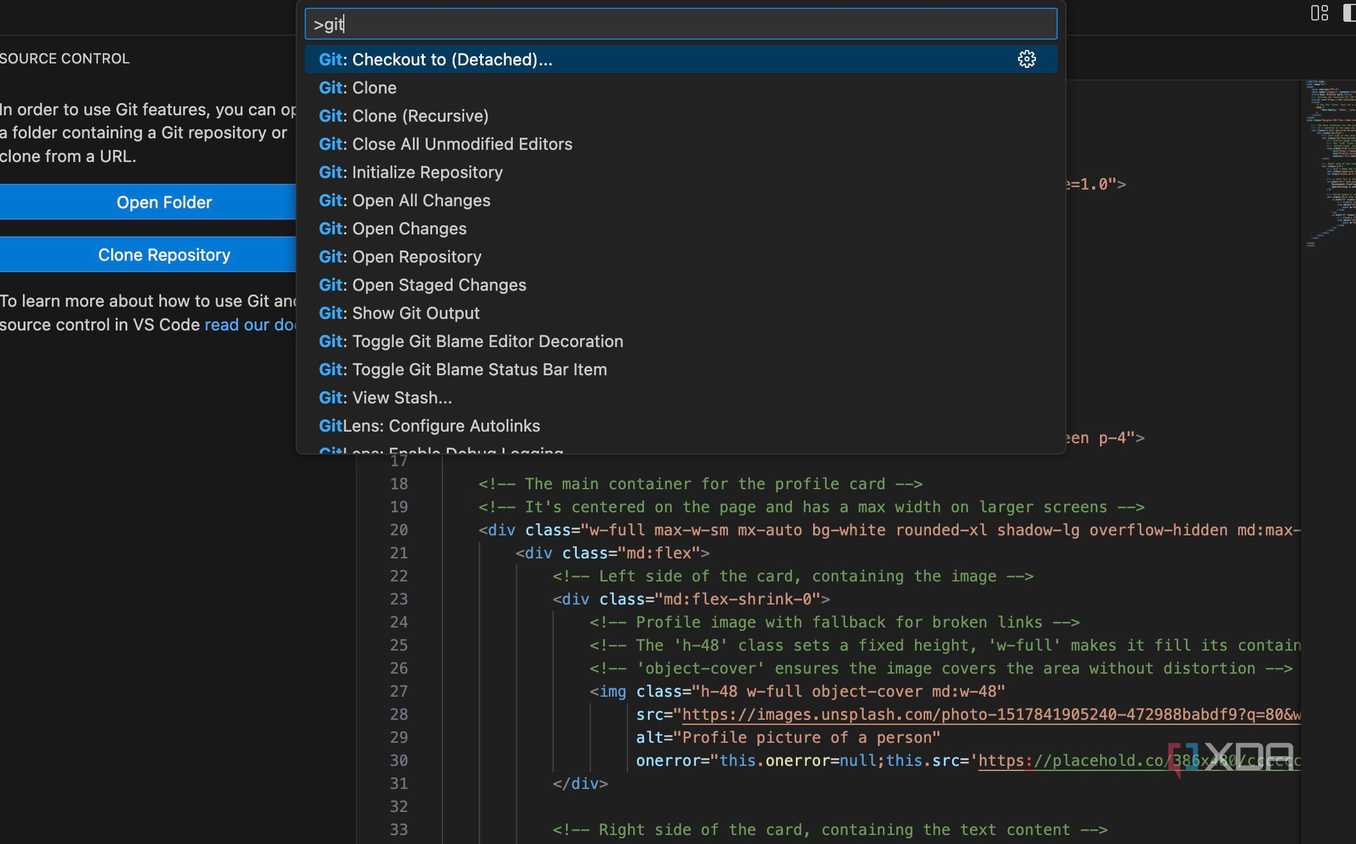
Task: Click the code minimap overview
Action: [x=1328, y=163]
